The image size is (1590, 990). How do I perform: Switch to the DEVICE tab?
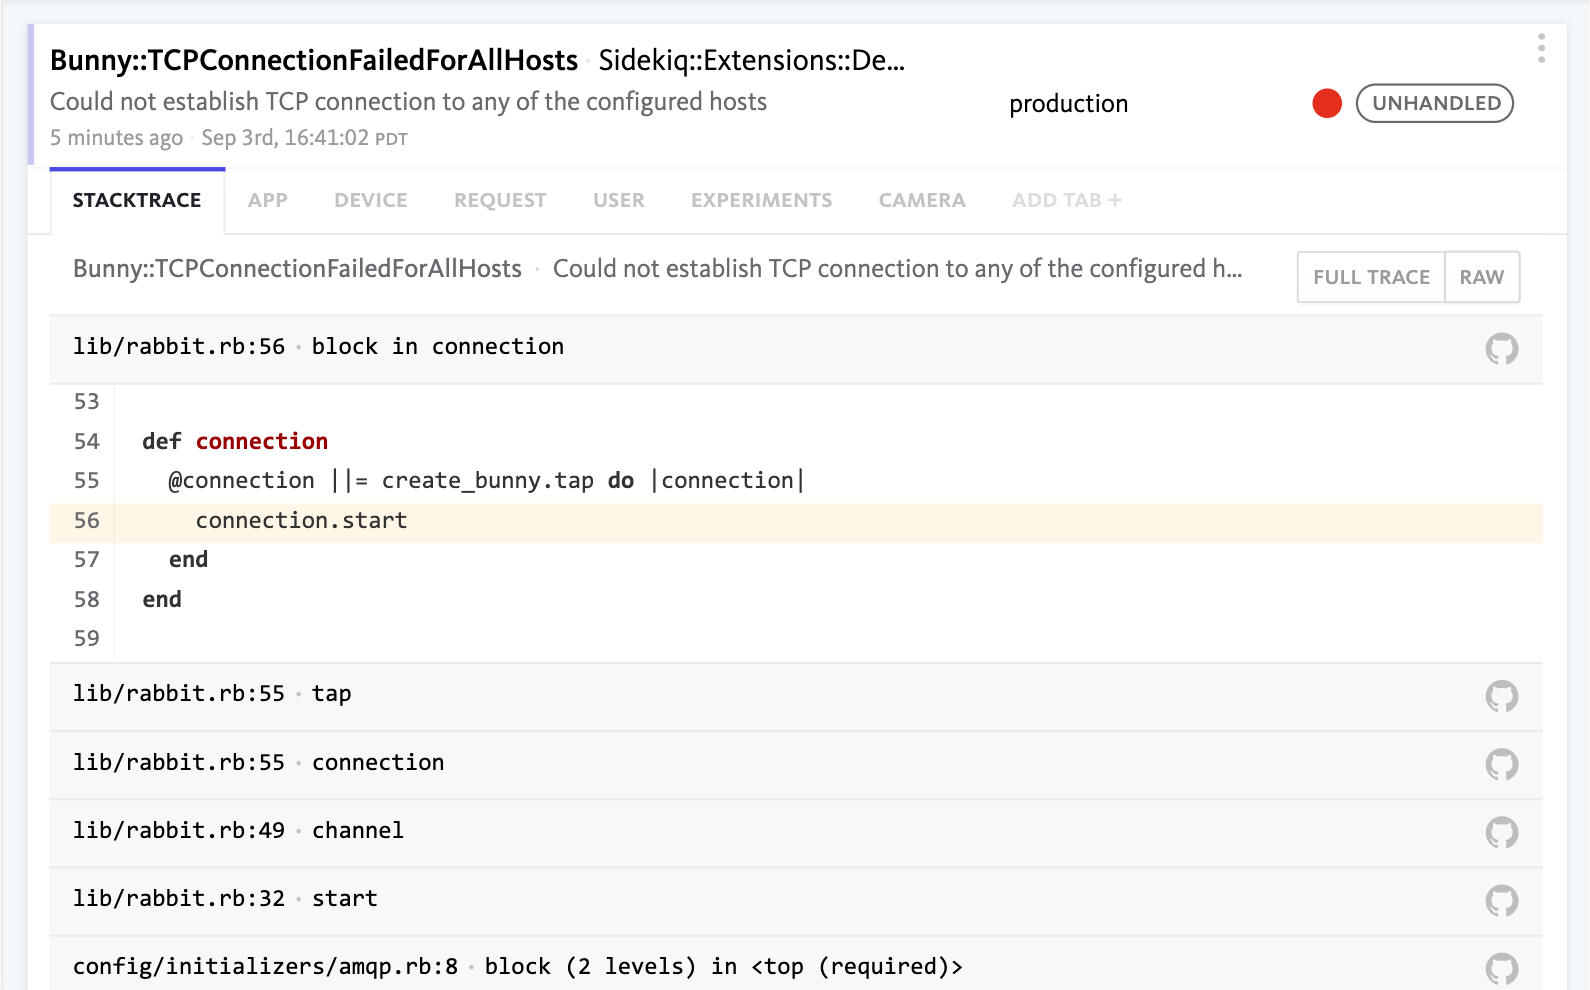point(371,200)
